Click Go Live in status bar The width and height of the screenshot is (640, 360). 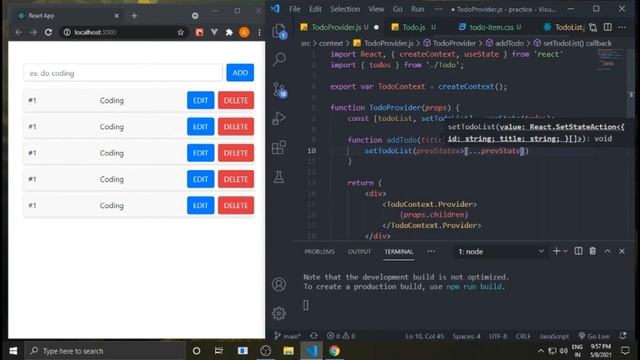[594, 336]
